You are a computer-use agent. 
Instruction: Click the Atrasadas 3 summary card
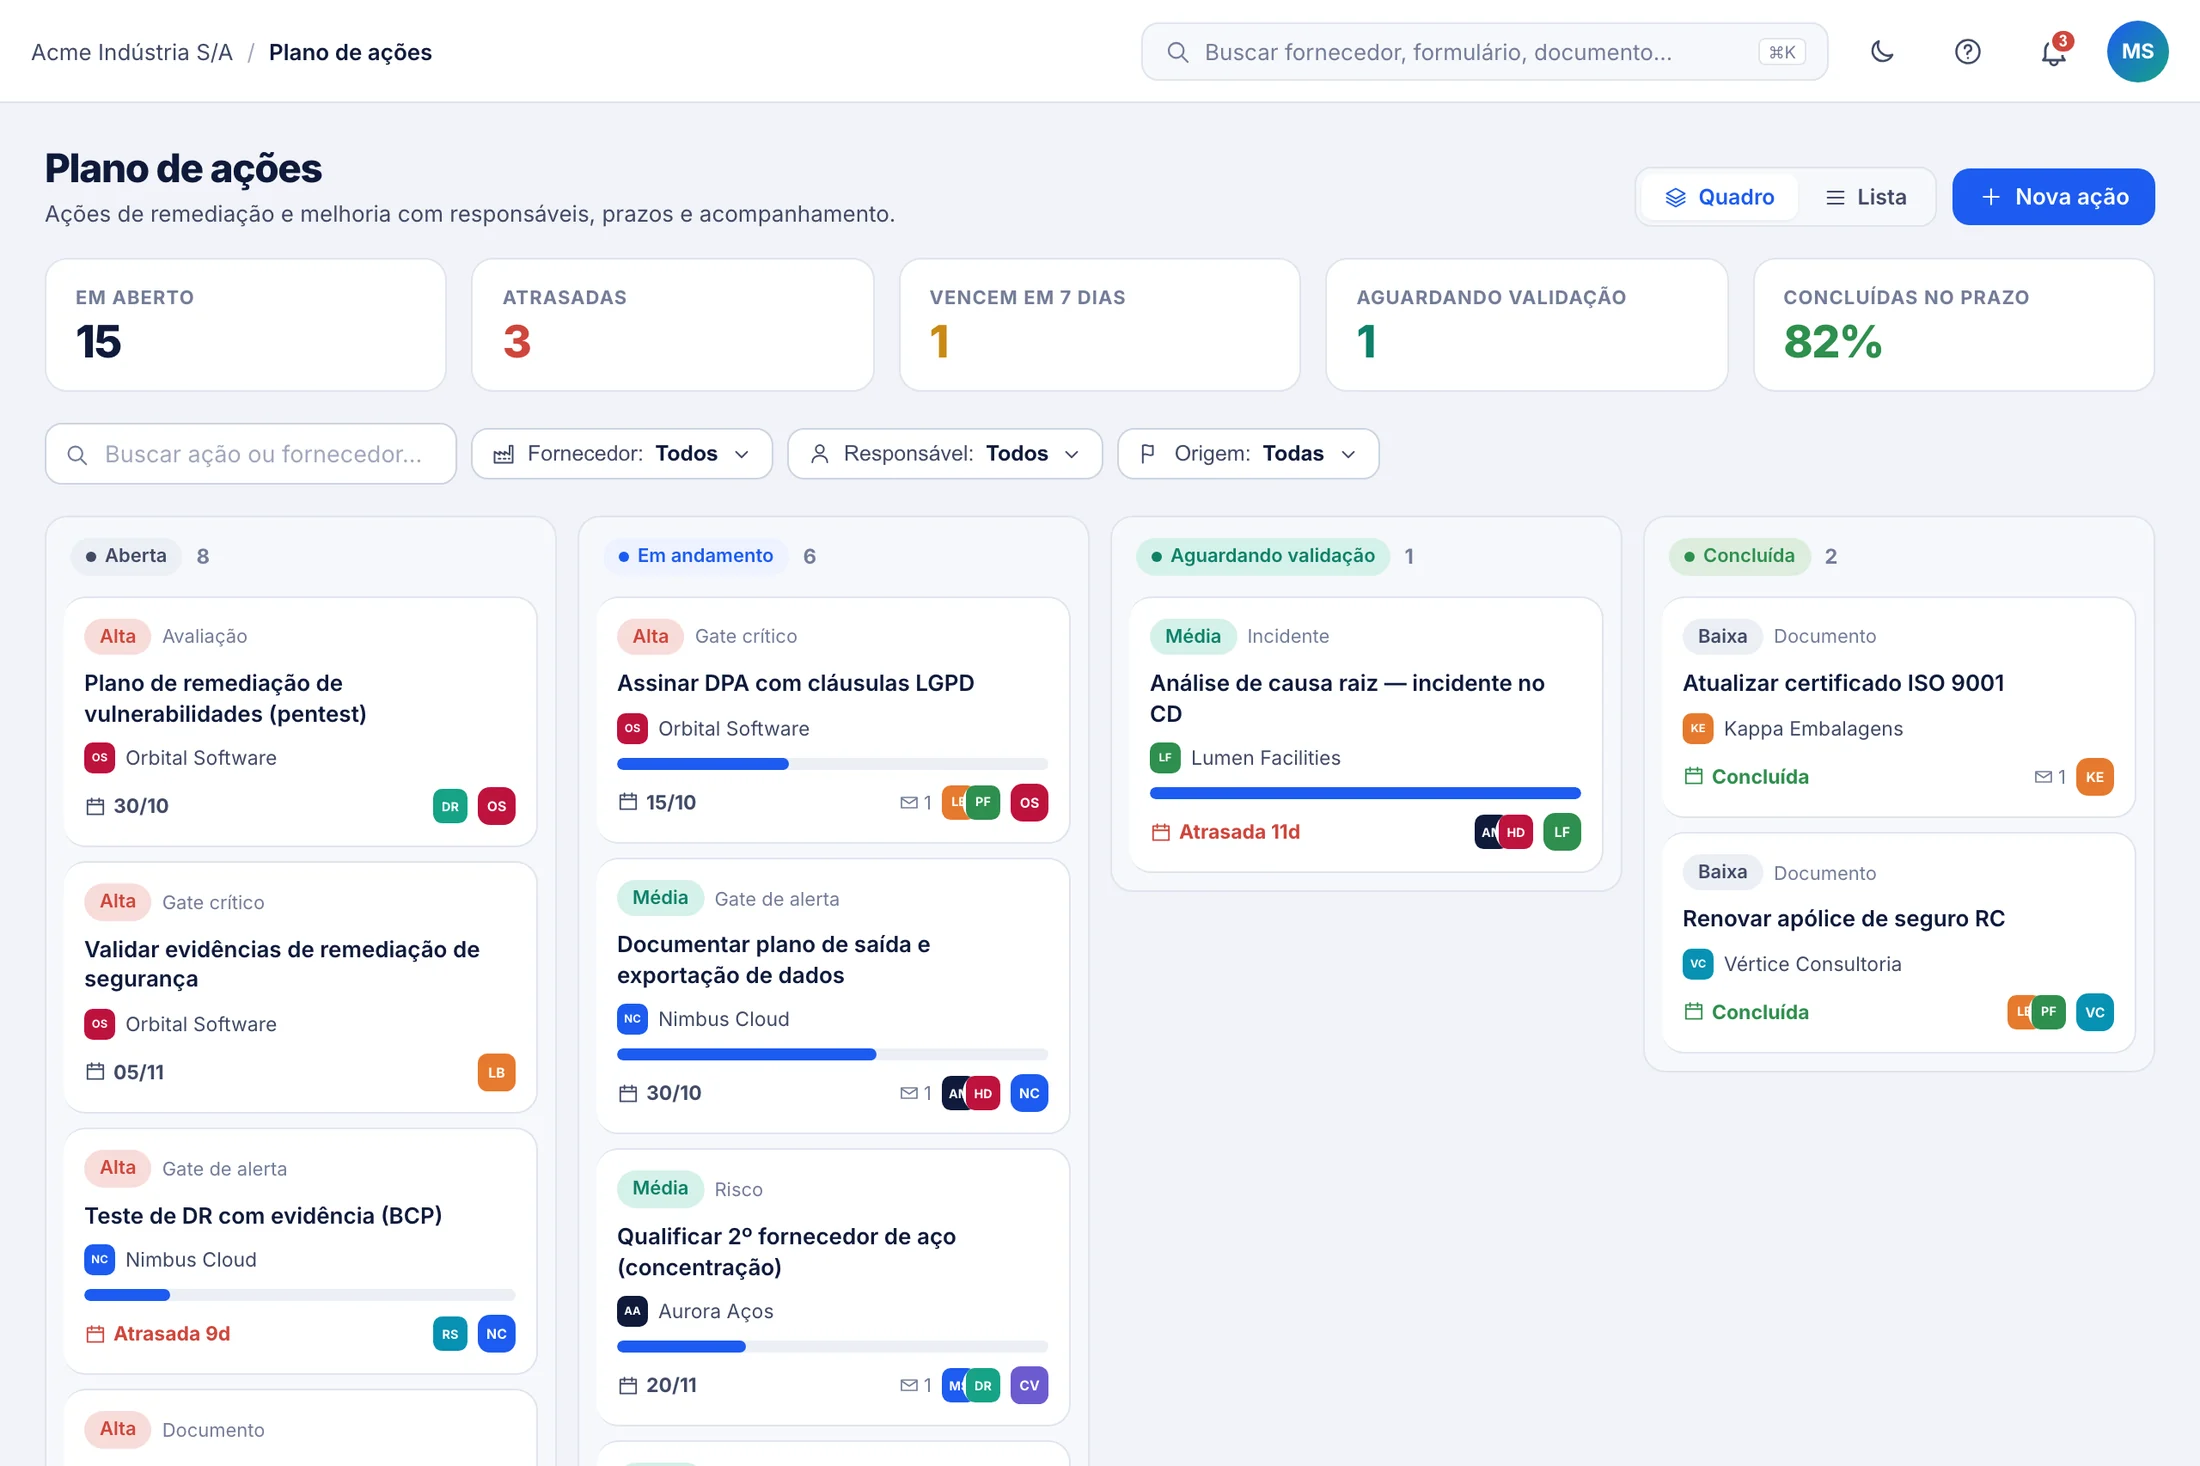point(673,325)
